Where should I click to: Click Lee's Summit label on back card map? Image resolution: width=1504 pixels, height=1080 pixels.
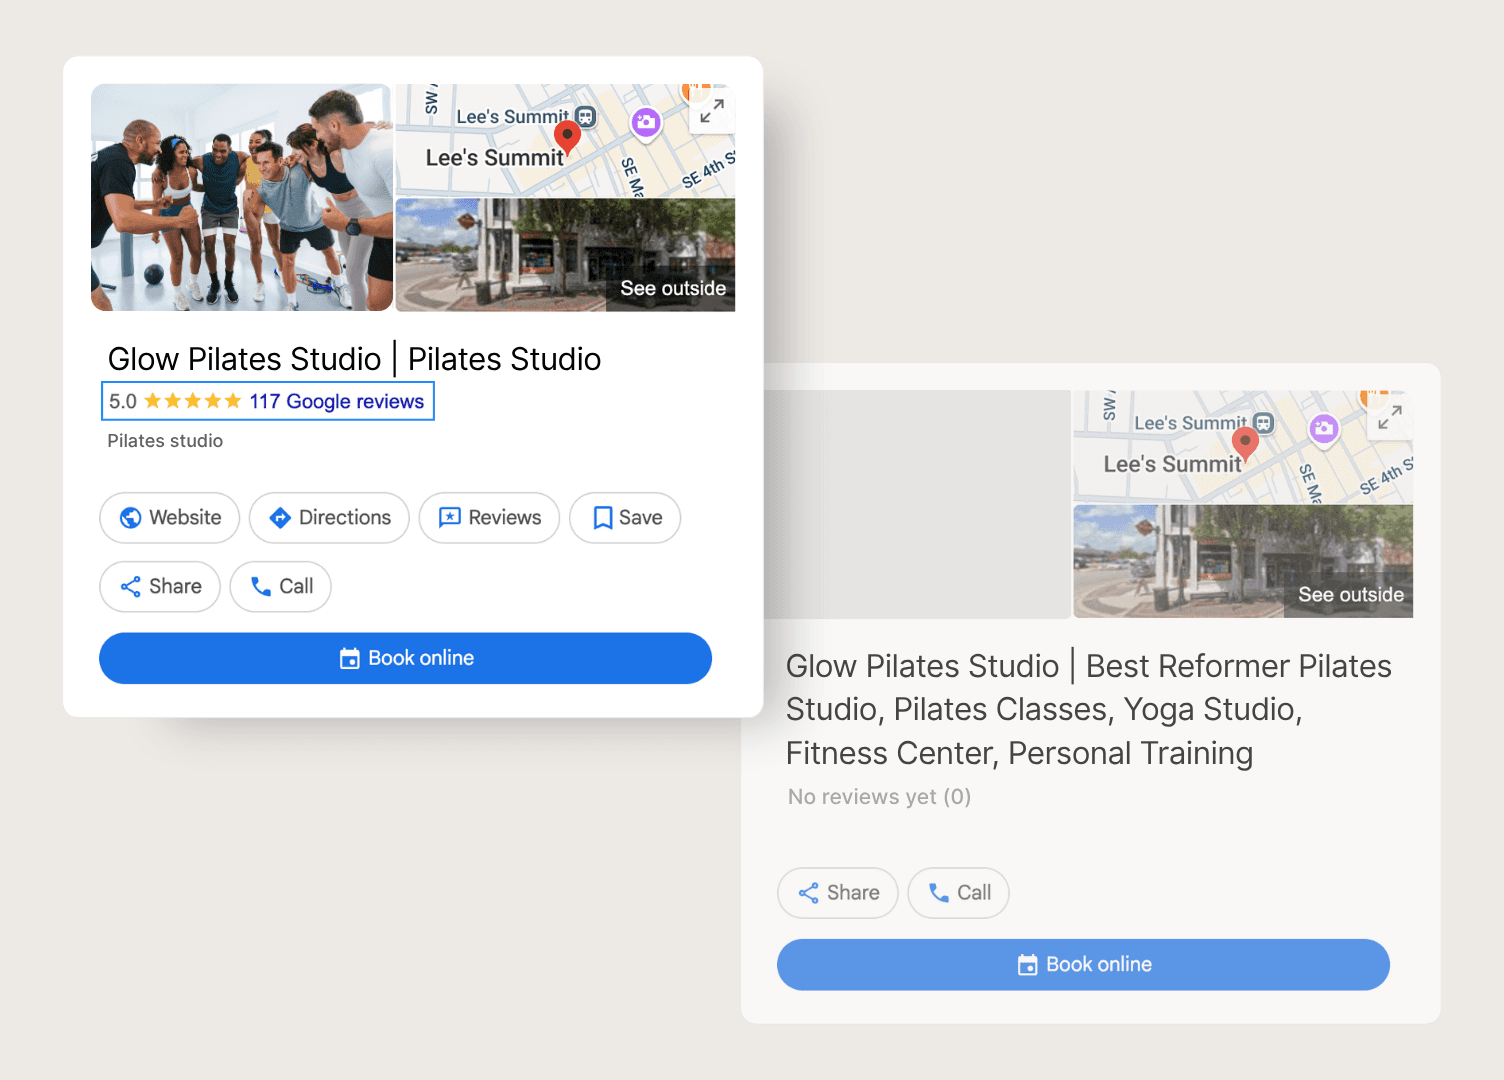coord(1173,465)
